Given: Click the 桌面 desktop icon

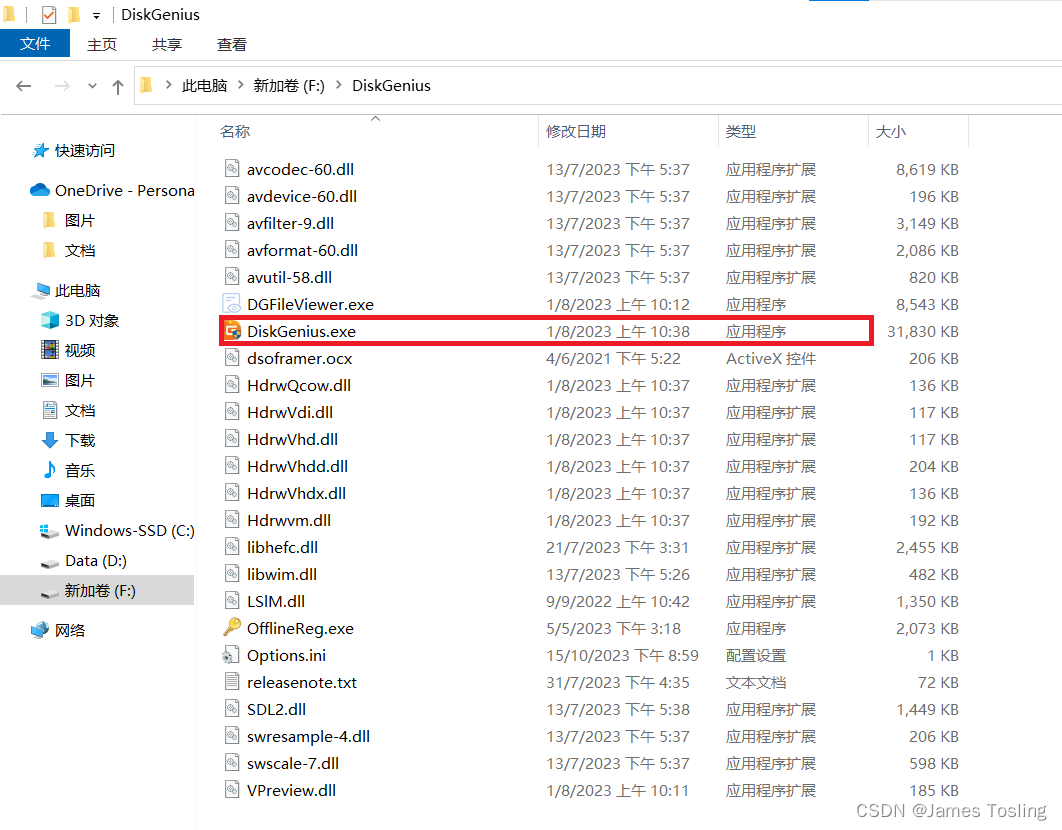Looking at the screenshot, I should pyautogui.click(x=50, y=501).
